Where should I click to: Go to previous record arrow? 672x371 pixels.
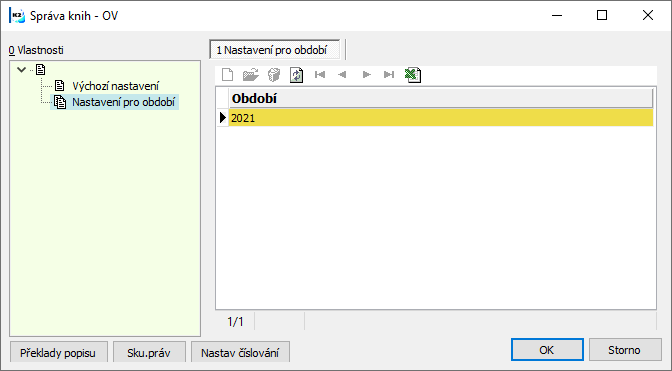pyautogui.click(x=342, y=75)
